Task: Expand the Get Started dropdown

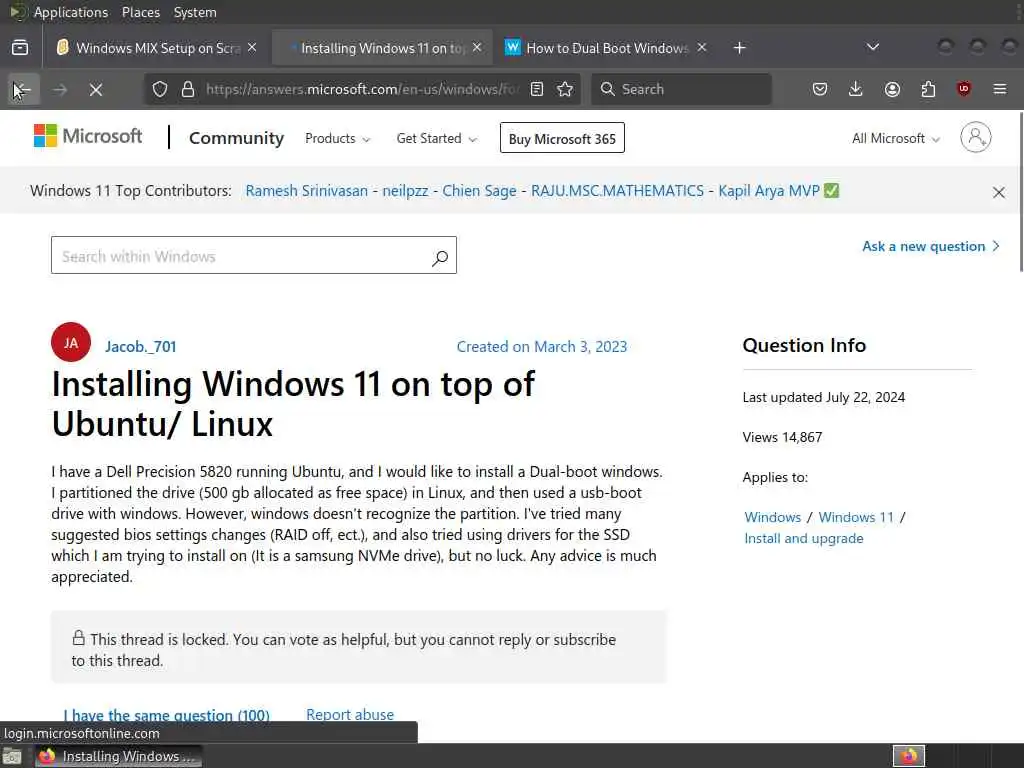Action: [x=436, y=138]
